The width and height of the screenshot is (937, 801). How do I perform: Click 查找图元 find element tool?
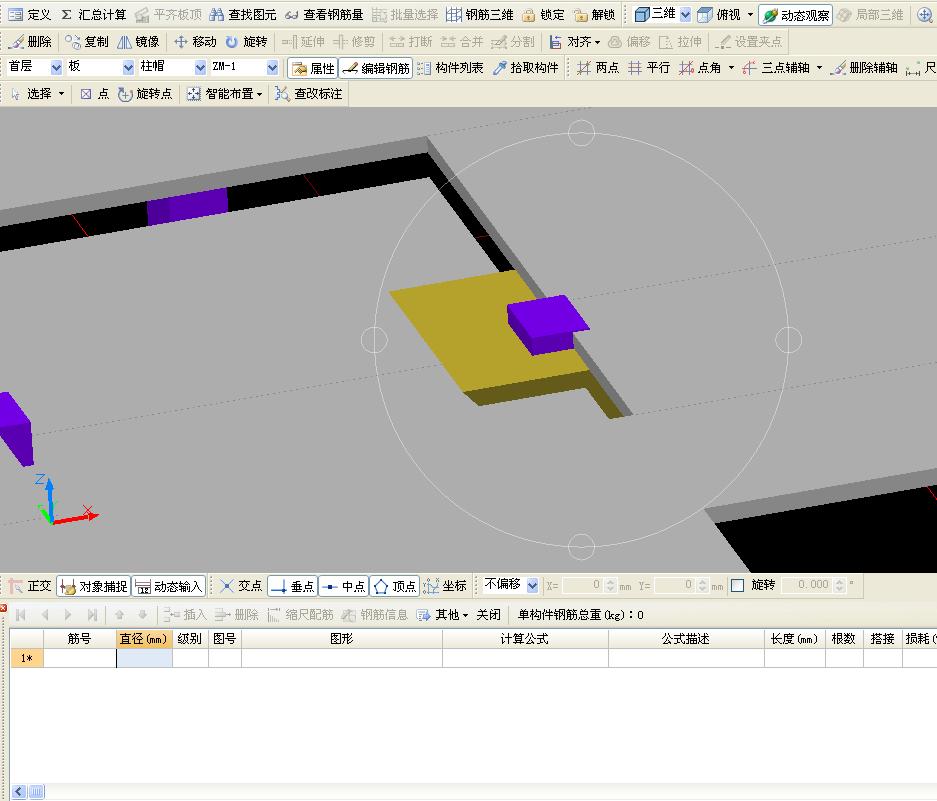[243, 14]
